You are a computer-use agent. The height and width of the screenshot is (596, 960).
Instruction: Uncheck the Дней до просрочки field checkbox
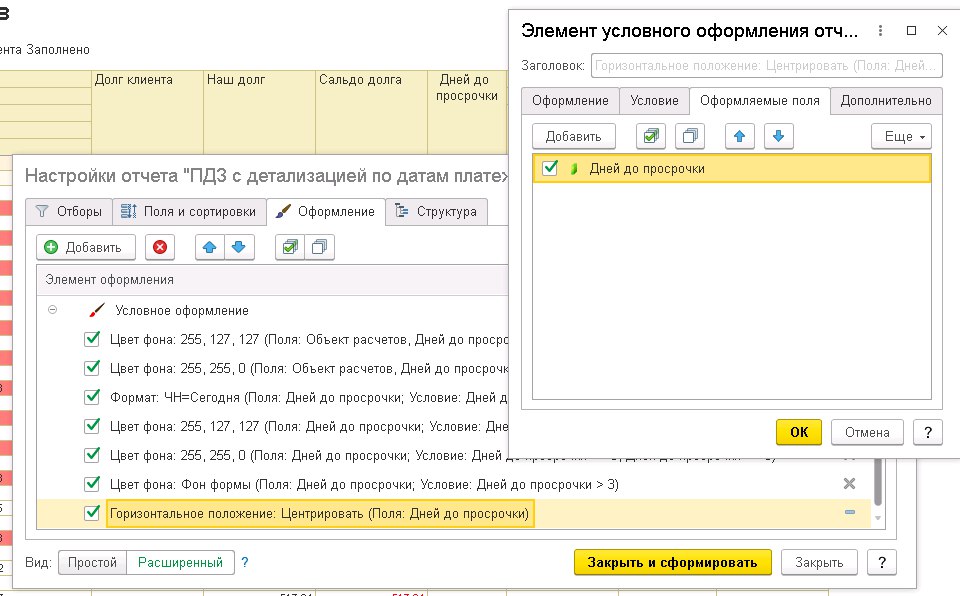coord(550,168)
